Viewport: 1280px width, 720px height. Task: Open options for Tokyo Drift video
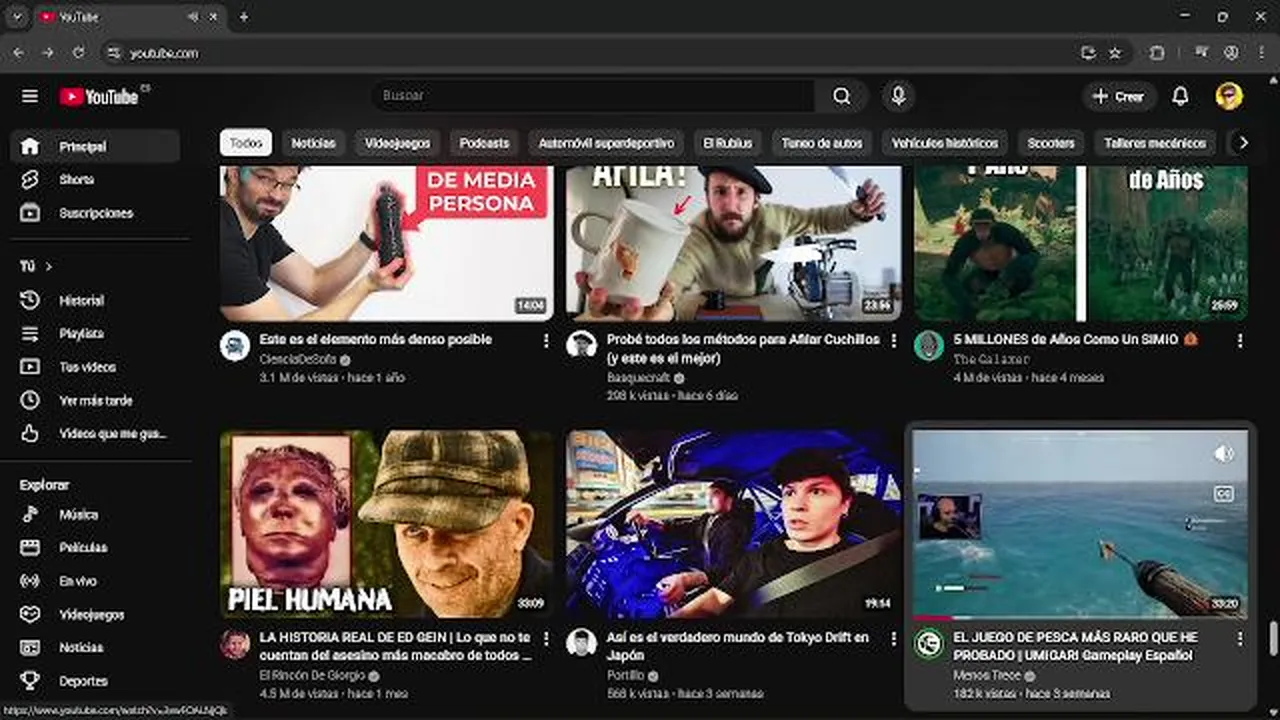click(x=893, y=638)
